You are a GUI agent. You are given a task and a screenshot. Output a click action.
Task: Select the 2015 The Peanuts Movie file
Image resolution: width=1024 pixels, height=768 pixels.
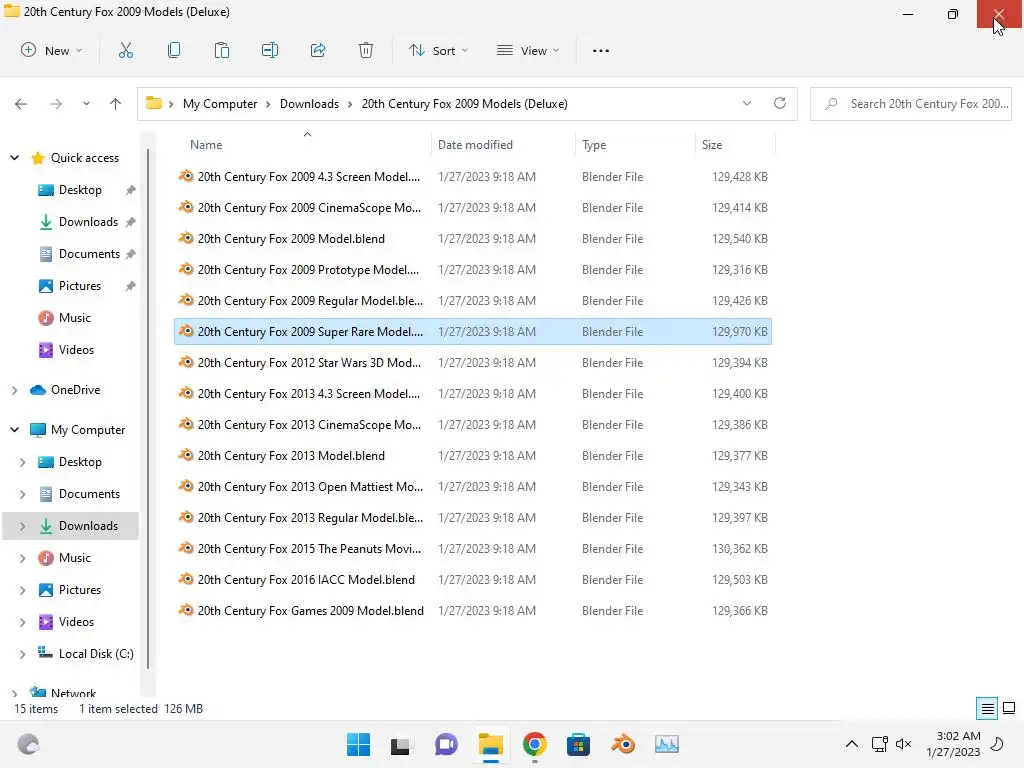point(473,549)
